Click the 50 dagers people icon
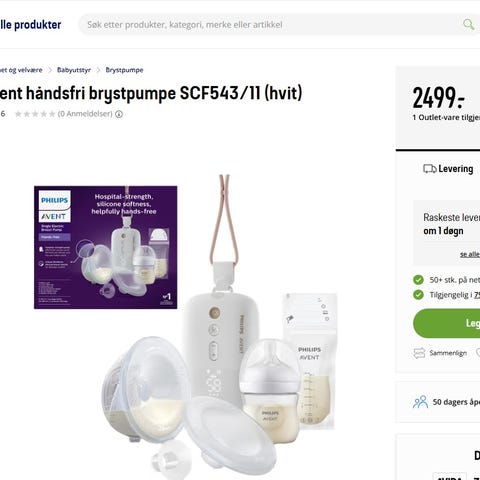The width and height of the screenshot is (480, 480). point(420,402)
